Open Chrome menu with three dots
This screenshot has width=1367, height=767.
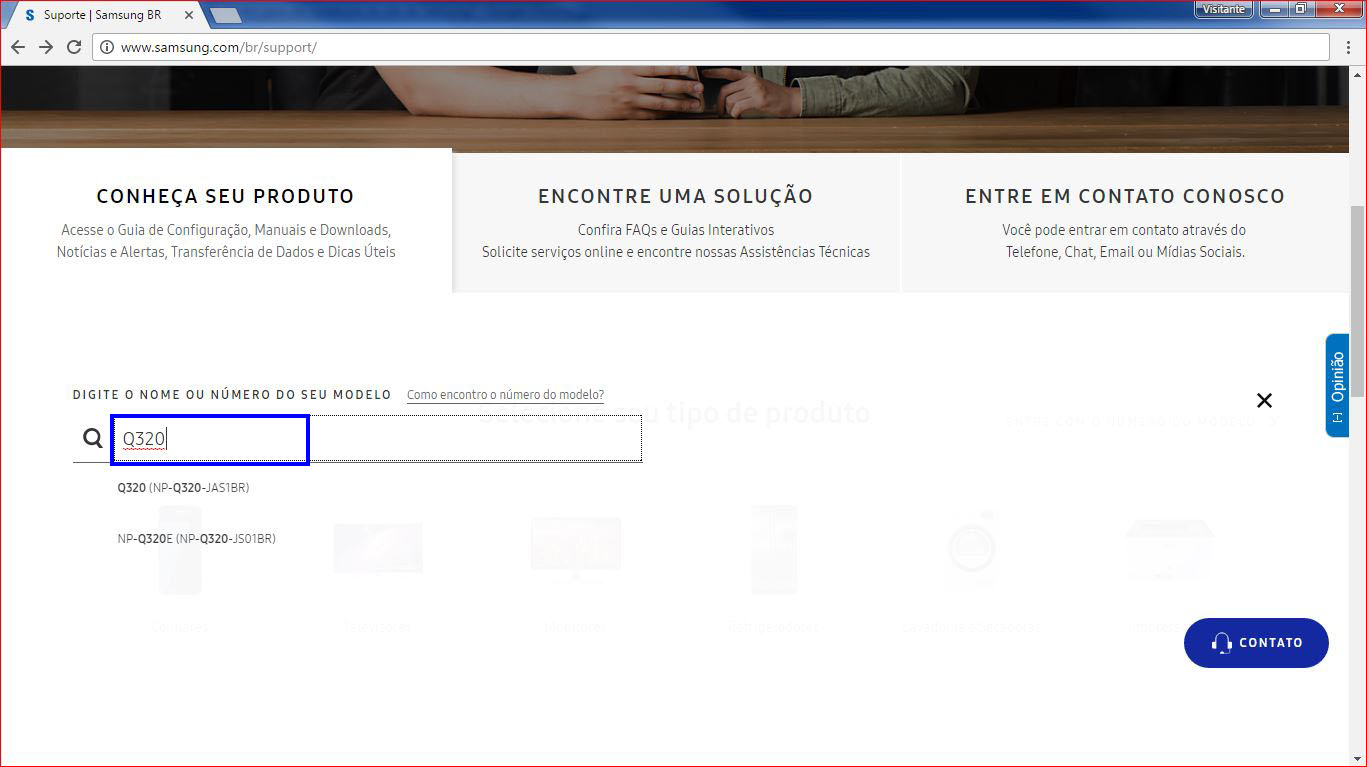pyautogui.click(x=1348, y=47)
